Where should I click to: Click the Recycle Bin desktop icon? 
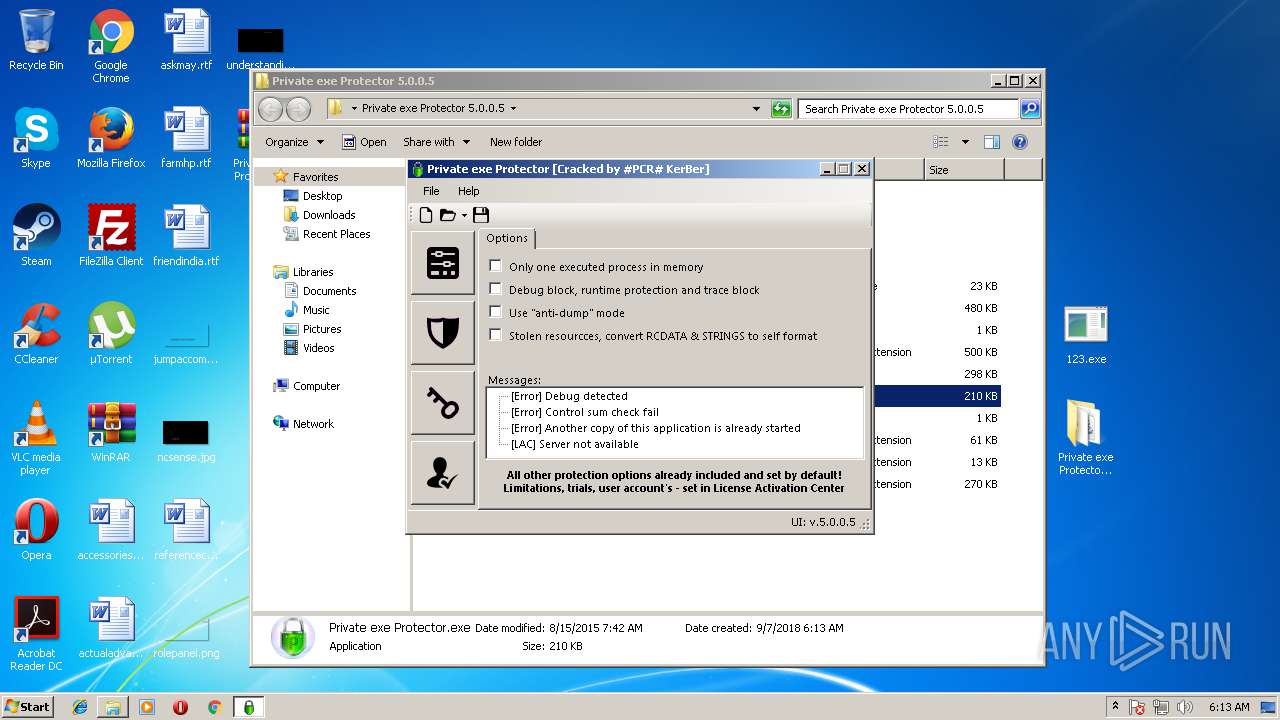pos(36,40)
